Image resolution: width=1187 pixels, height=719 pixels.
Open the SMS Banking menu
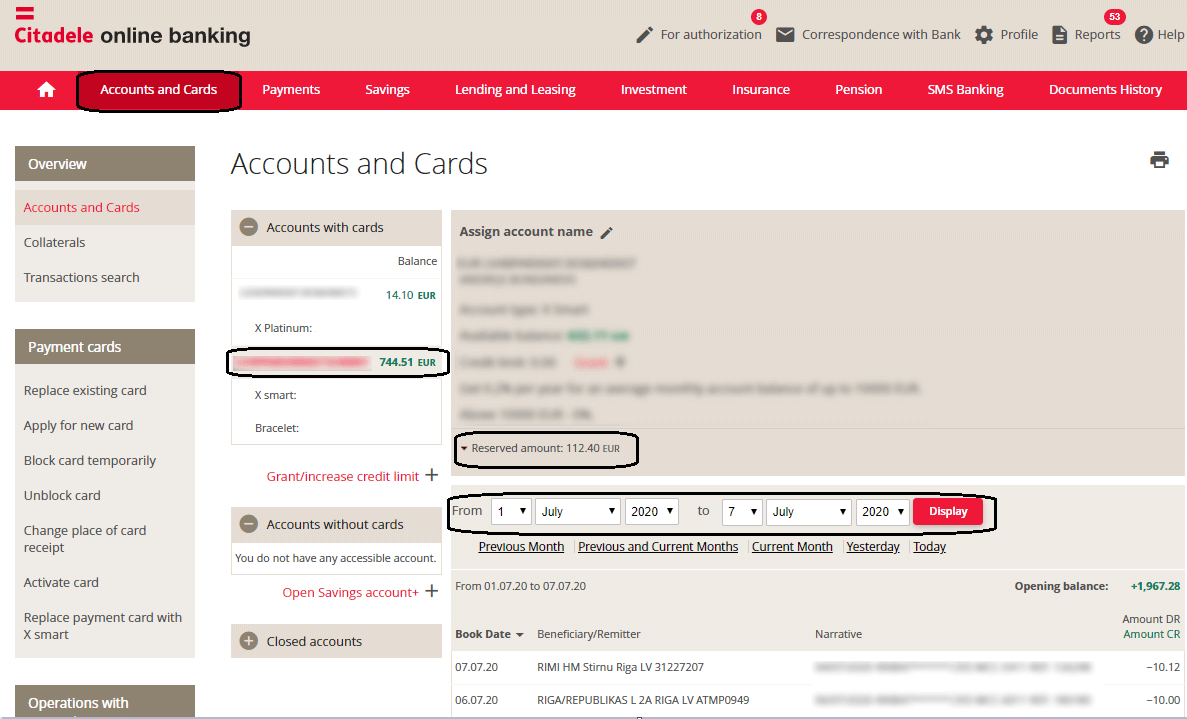pyautogui.click(x=965, y=90)
